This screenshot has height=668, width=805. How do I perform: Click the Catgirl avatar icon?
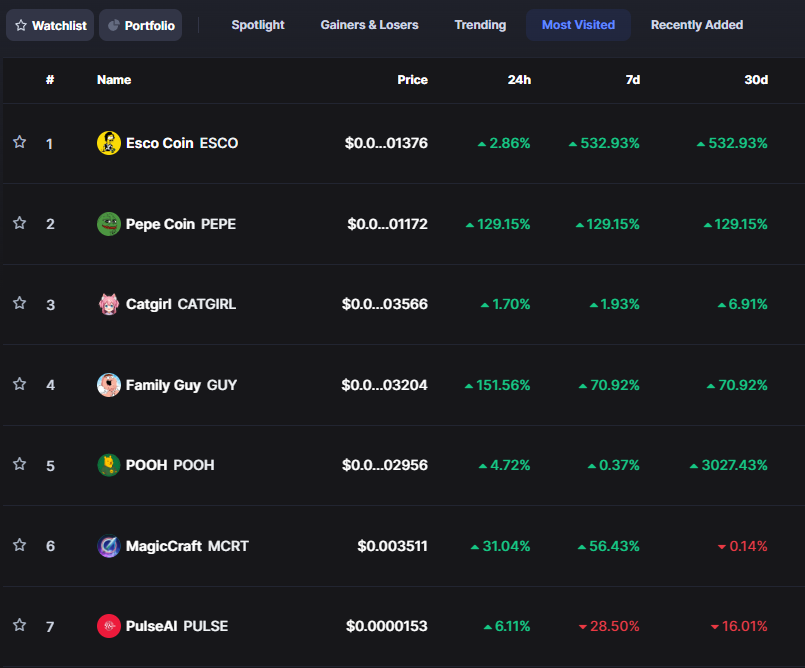pyautogui.click(x=109, y=304)
